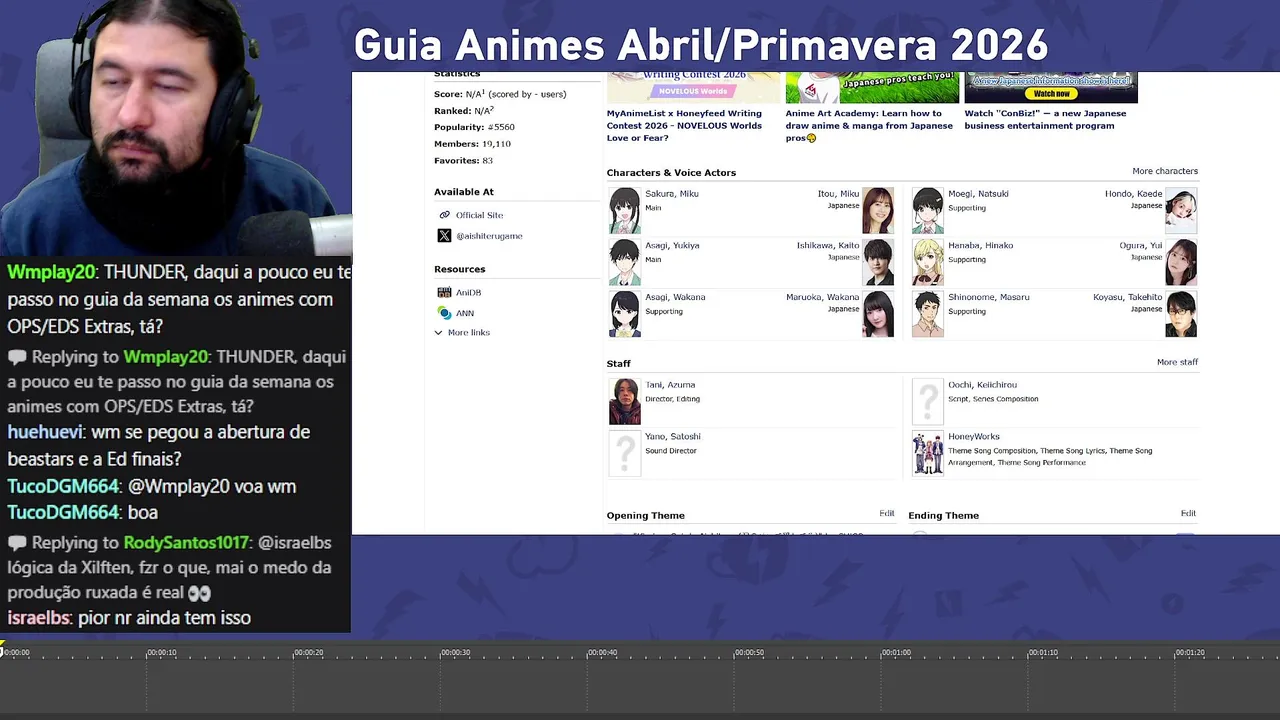Open Moegi, Natsuki character link

point(976,194)
